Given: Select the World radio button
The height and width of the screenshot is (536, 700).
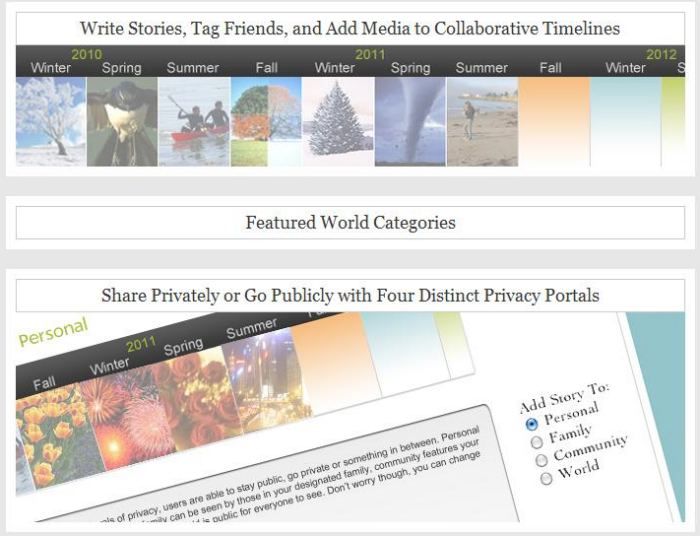Looking at the screenshot, I should pos(546,479).
